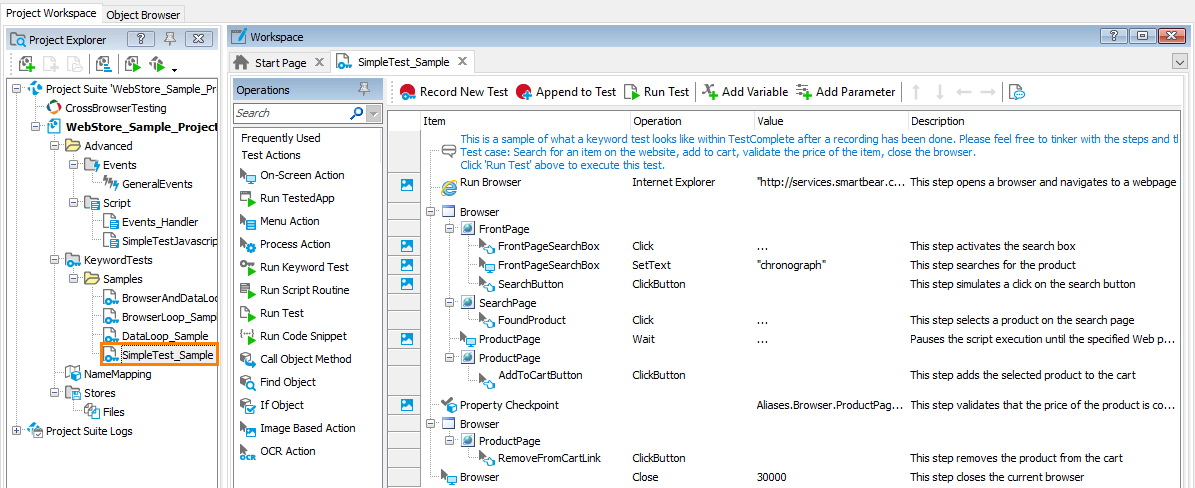Select GeneralEvents tree item

click(x=146, y=184)
